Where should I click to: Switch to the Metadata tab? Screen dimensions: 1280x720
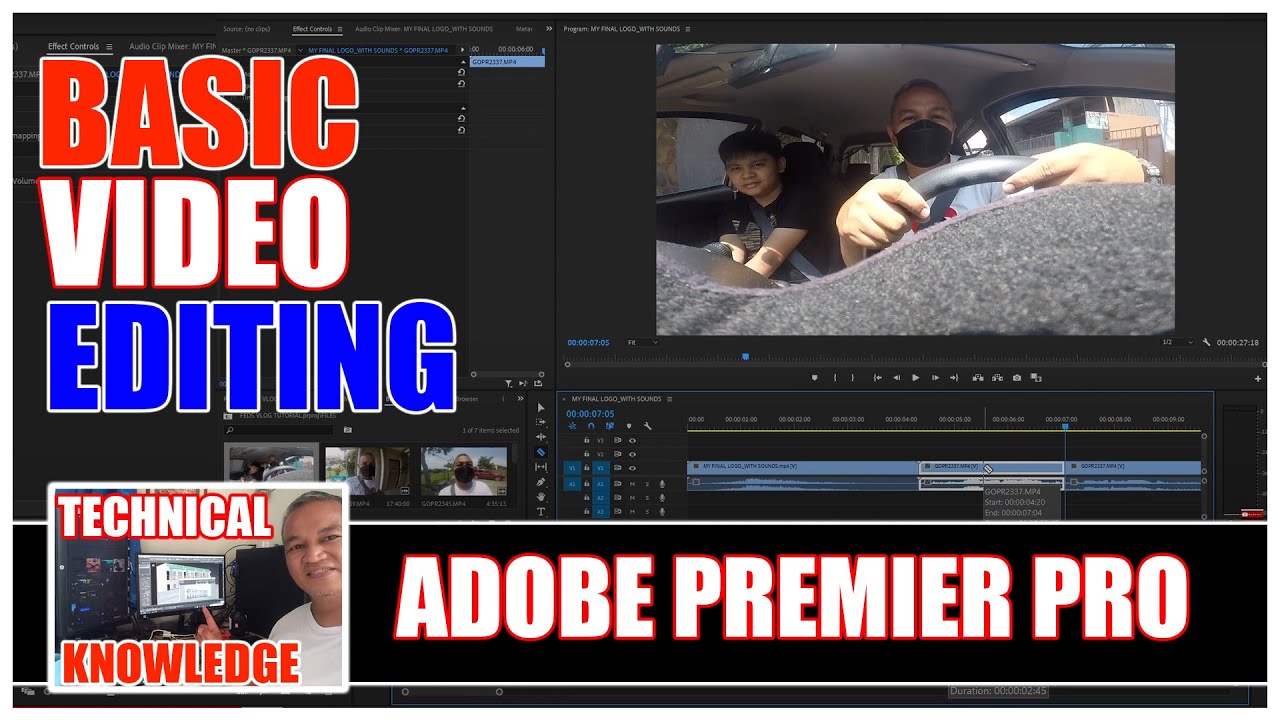click(x=525, y=29)
